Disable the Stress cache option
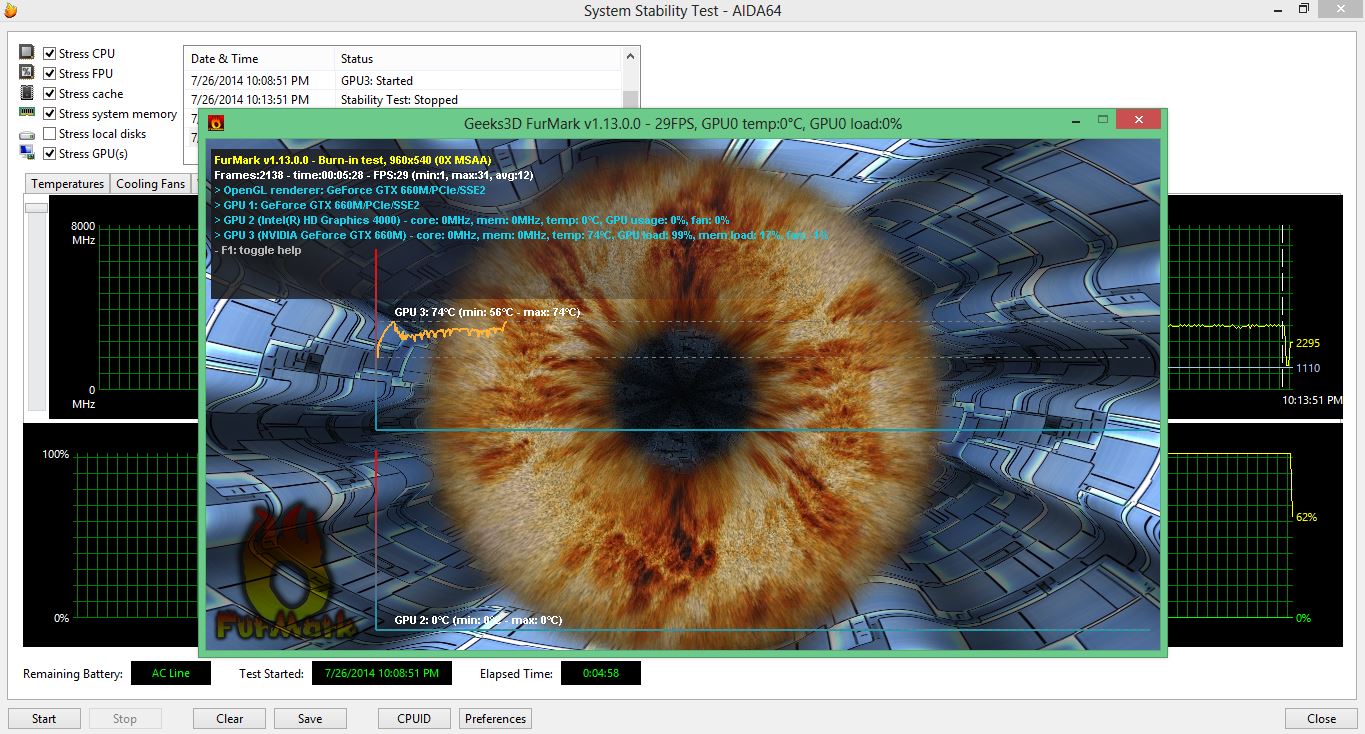This screenshot has height=734, width=1365. [50, 94]
